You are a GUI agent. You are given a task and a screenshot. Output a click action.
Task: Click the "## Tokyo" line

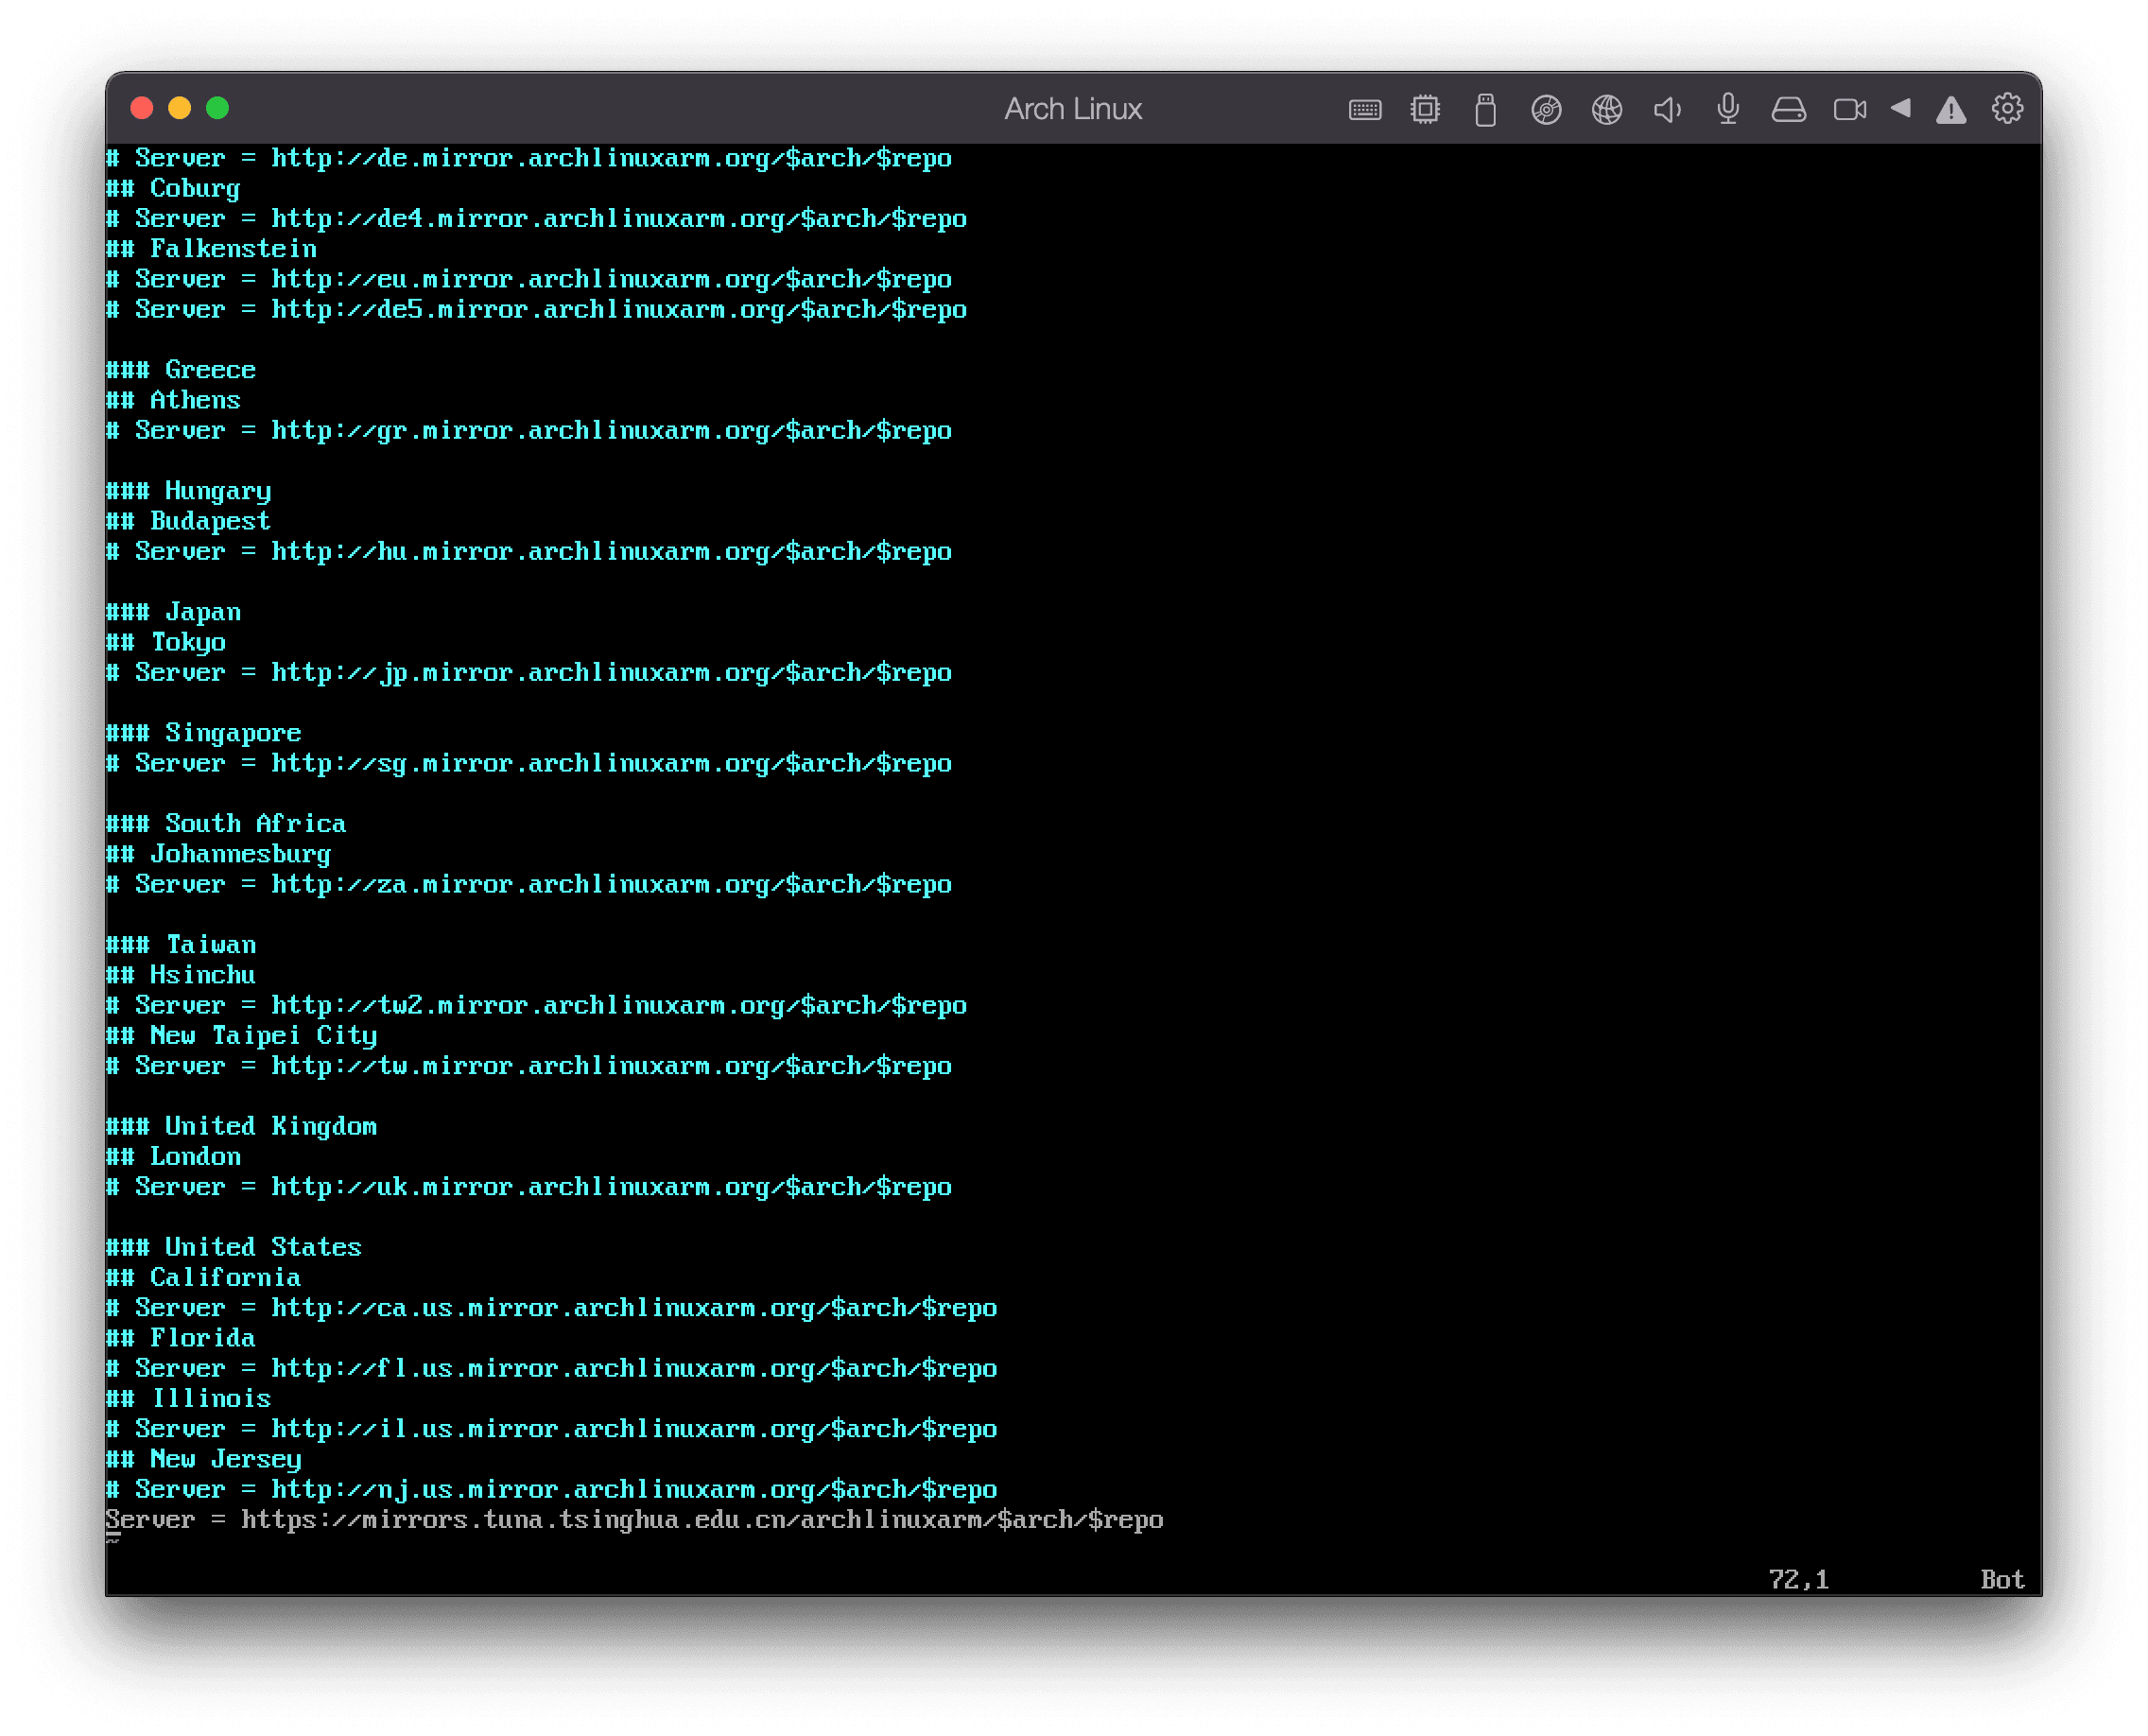click(x=166, y=642)
